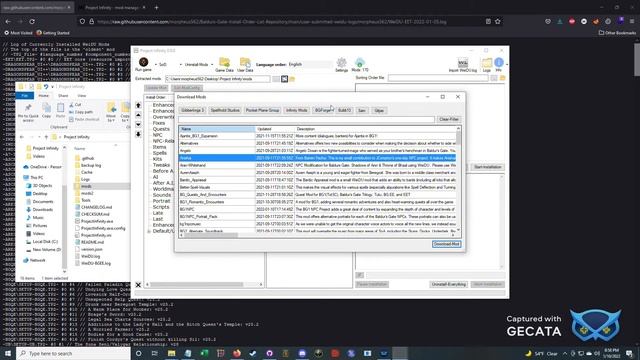Click the taskbar search box

pos(73,353)
